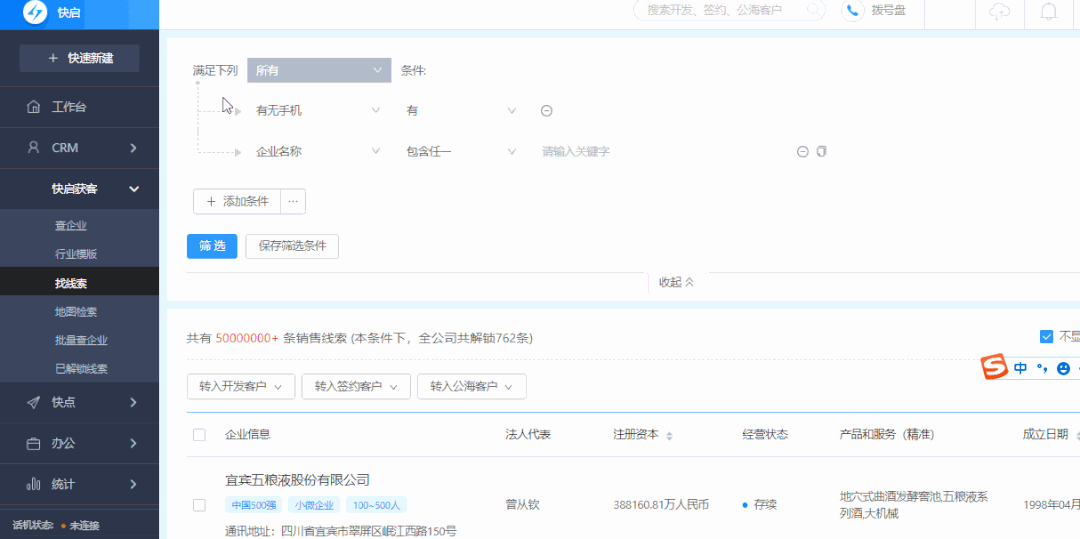
Task: Open the 工作台 home icon
Action: pos(33,107)
